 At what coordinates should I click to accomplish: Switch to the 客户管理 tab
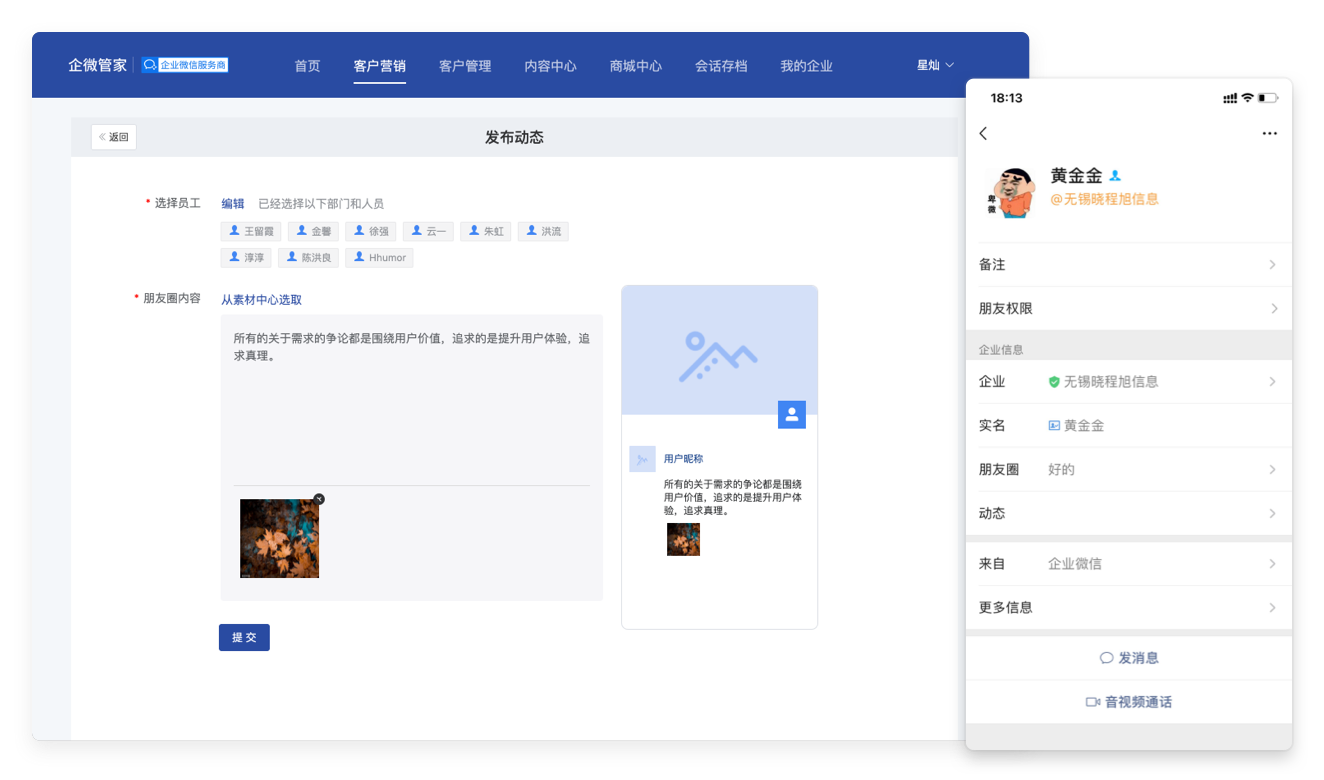click(x=465, y=66)
